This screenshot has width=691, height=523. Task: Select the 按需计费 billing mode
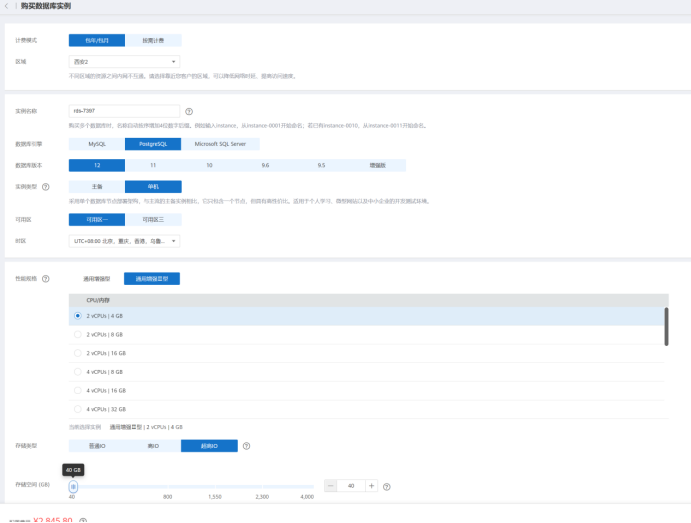153,41
